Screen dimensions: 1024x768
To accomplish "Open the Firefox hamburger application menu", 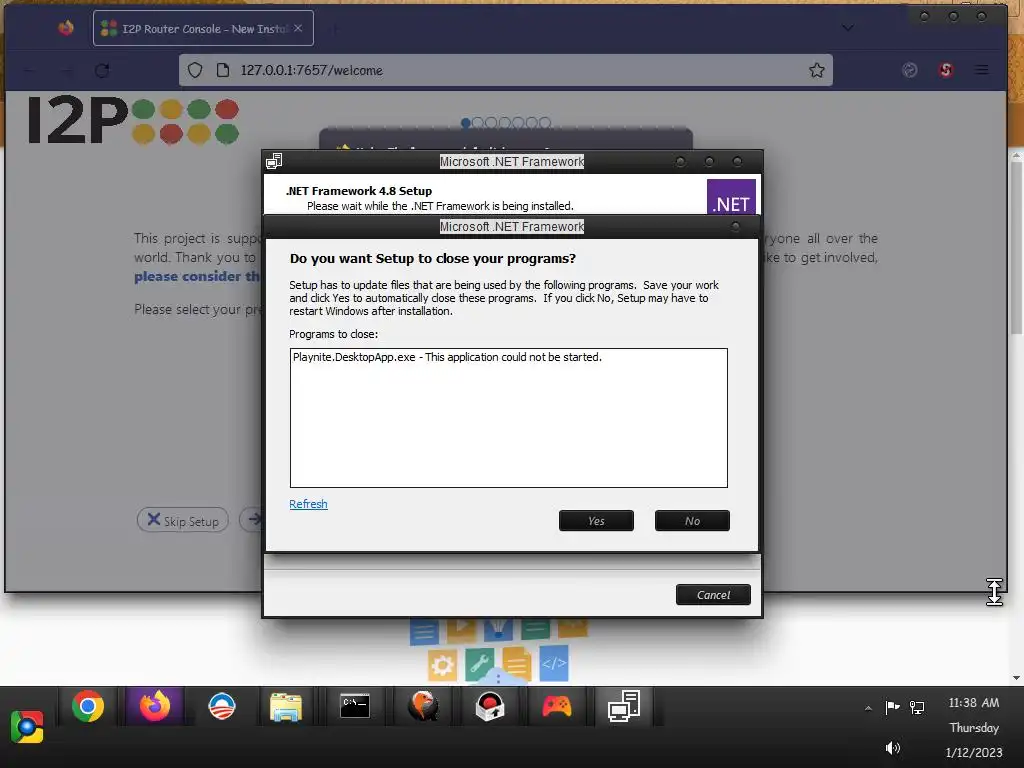I will 982,70.
